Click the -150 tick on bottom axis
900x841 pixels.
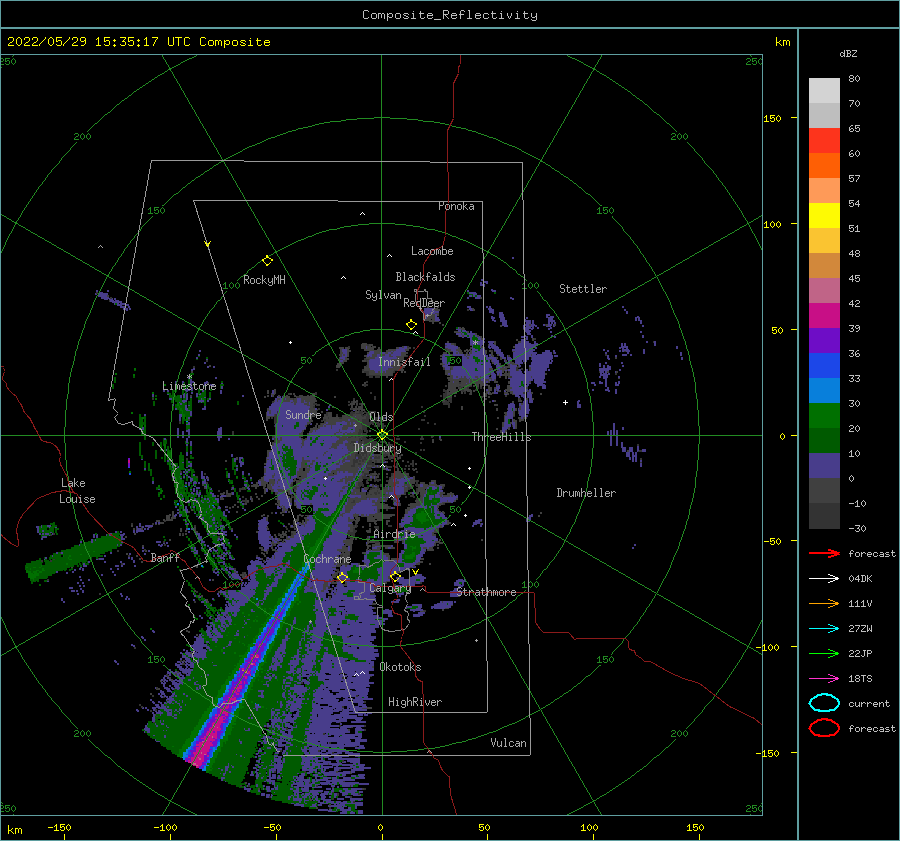[x=59, y=827]
